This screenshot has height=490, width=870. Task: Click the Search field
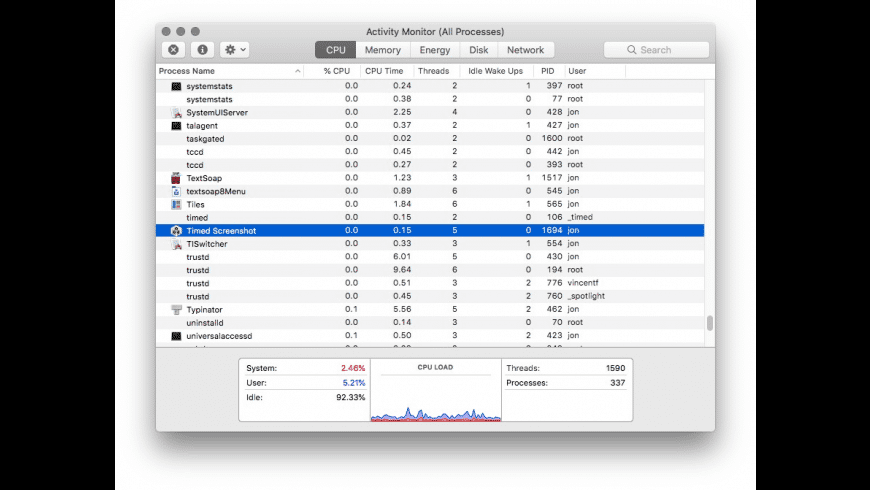click(x=656, y=50)
